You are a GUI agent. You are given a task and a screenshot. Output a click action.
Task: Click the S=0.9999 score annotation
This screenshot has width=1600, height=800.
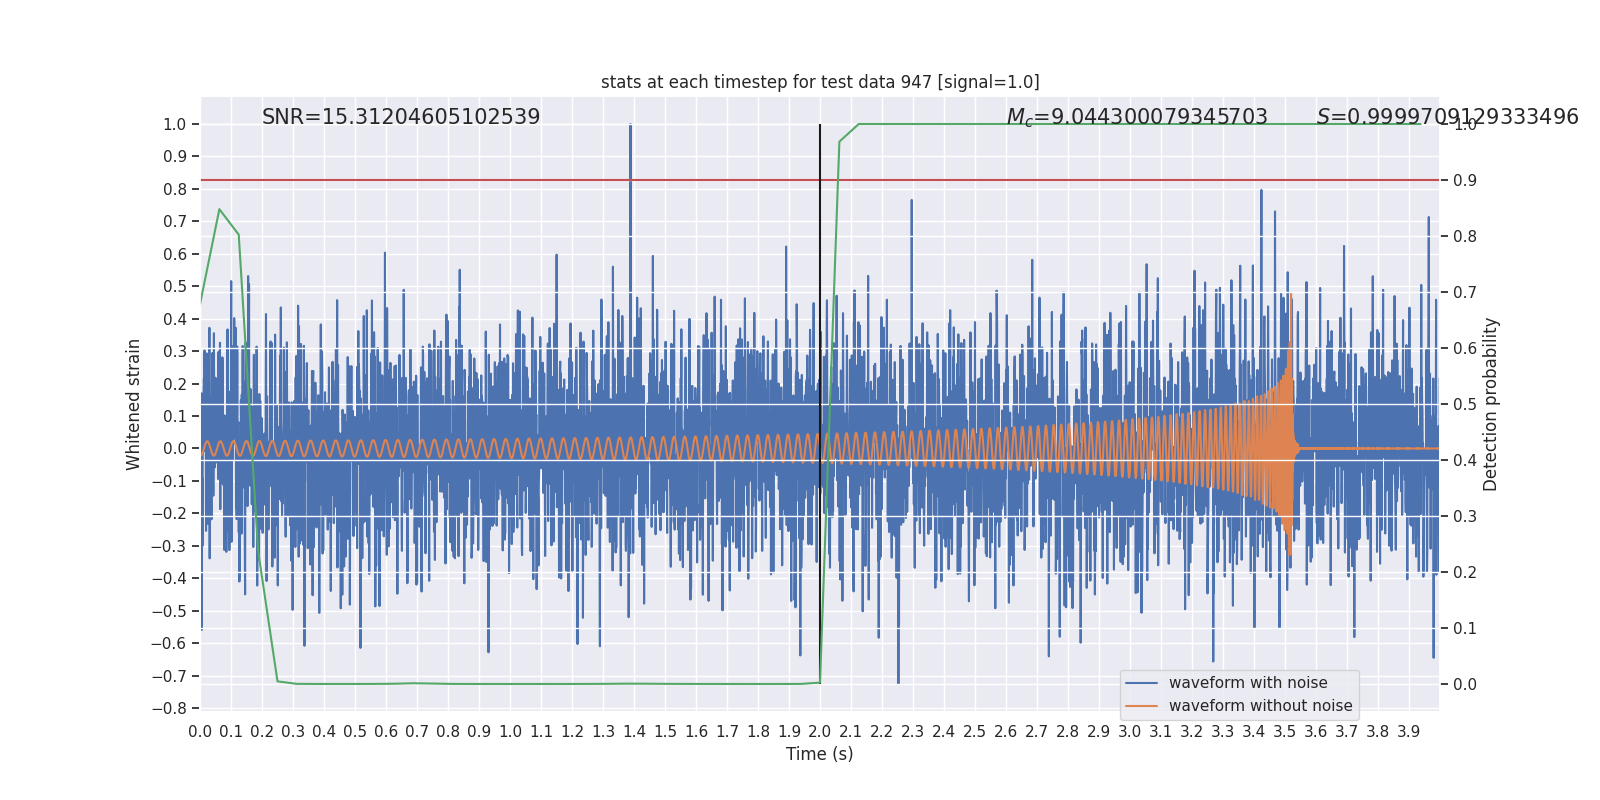(1447, 117)
